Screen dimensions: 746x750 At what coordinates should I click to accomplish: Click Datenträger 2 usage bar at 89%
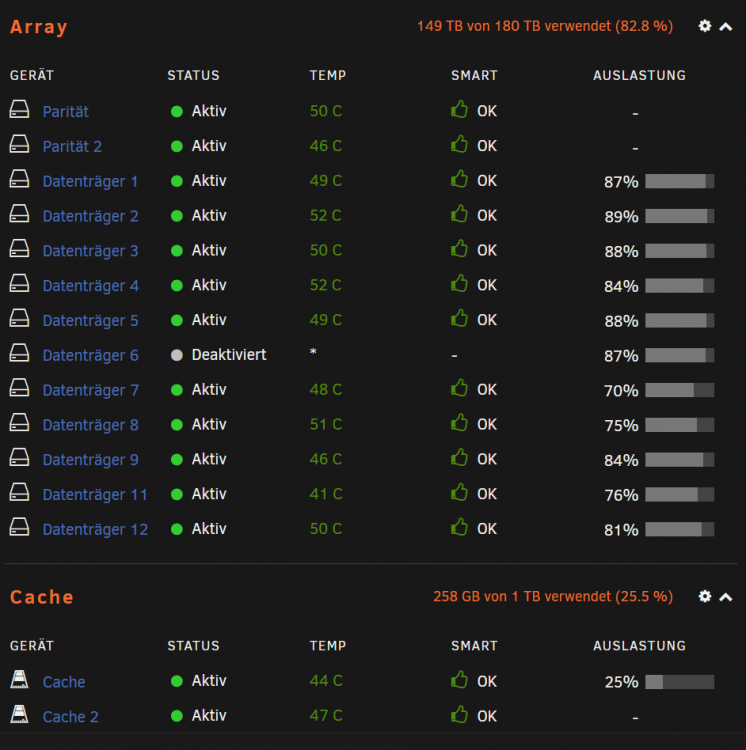point(680,216)
